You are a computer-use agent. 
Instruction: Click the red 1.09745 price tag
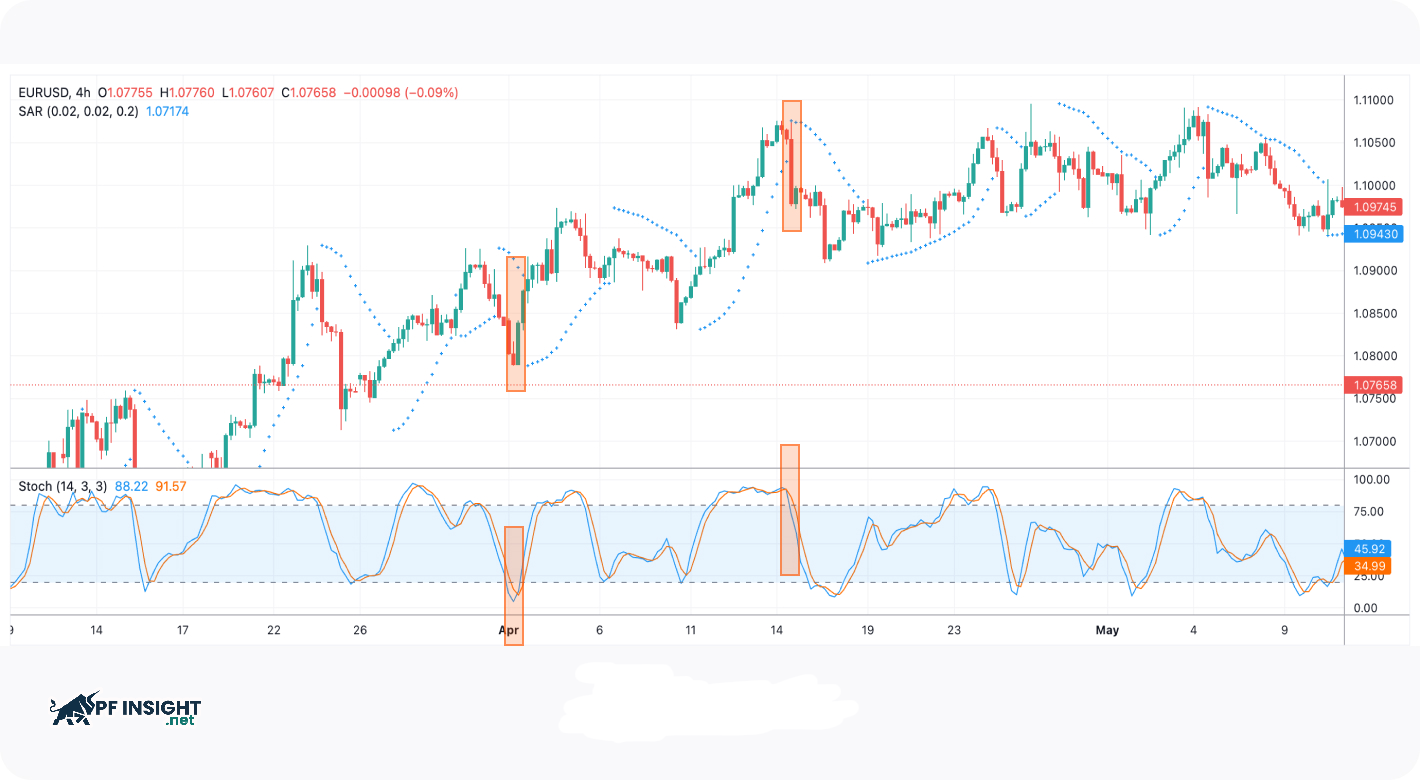pyautogui.click(x=1375, y=207)
